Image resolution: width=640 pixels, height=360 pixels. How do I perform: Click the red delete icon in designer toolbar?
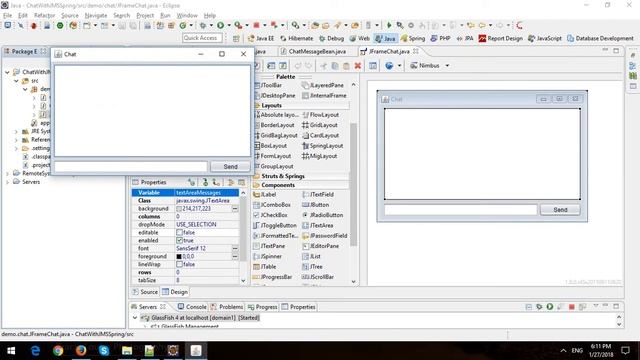[x=358, y=66]
